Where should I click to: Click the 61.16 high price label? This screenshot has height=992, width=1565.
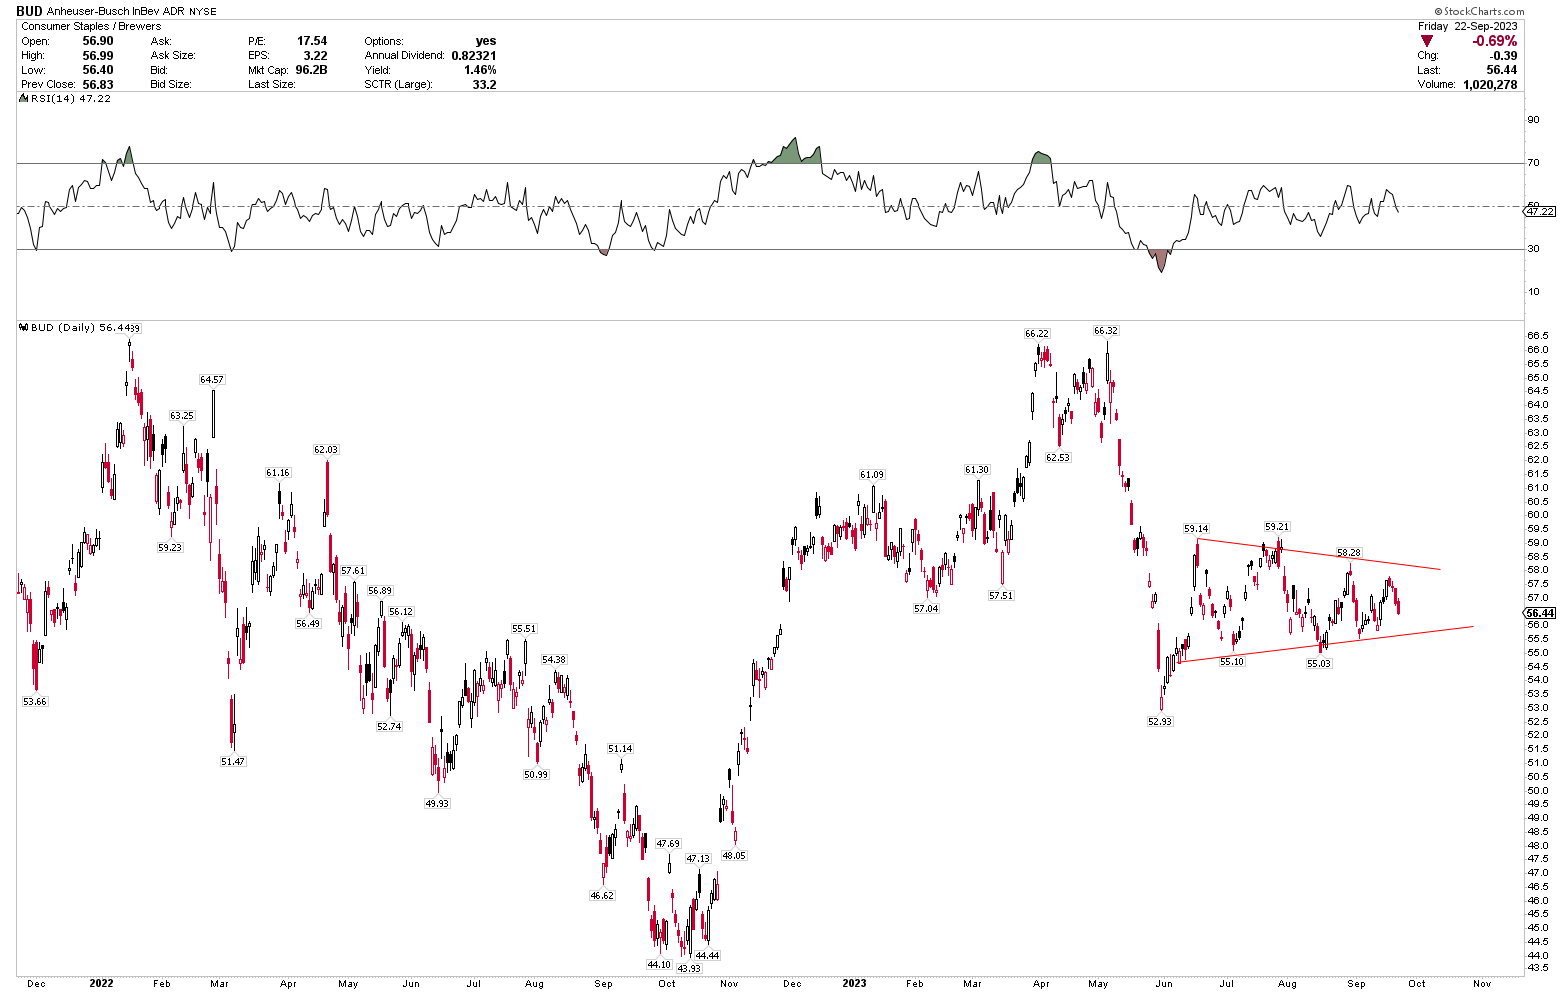coord(278,472)
